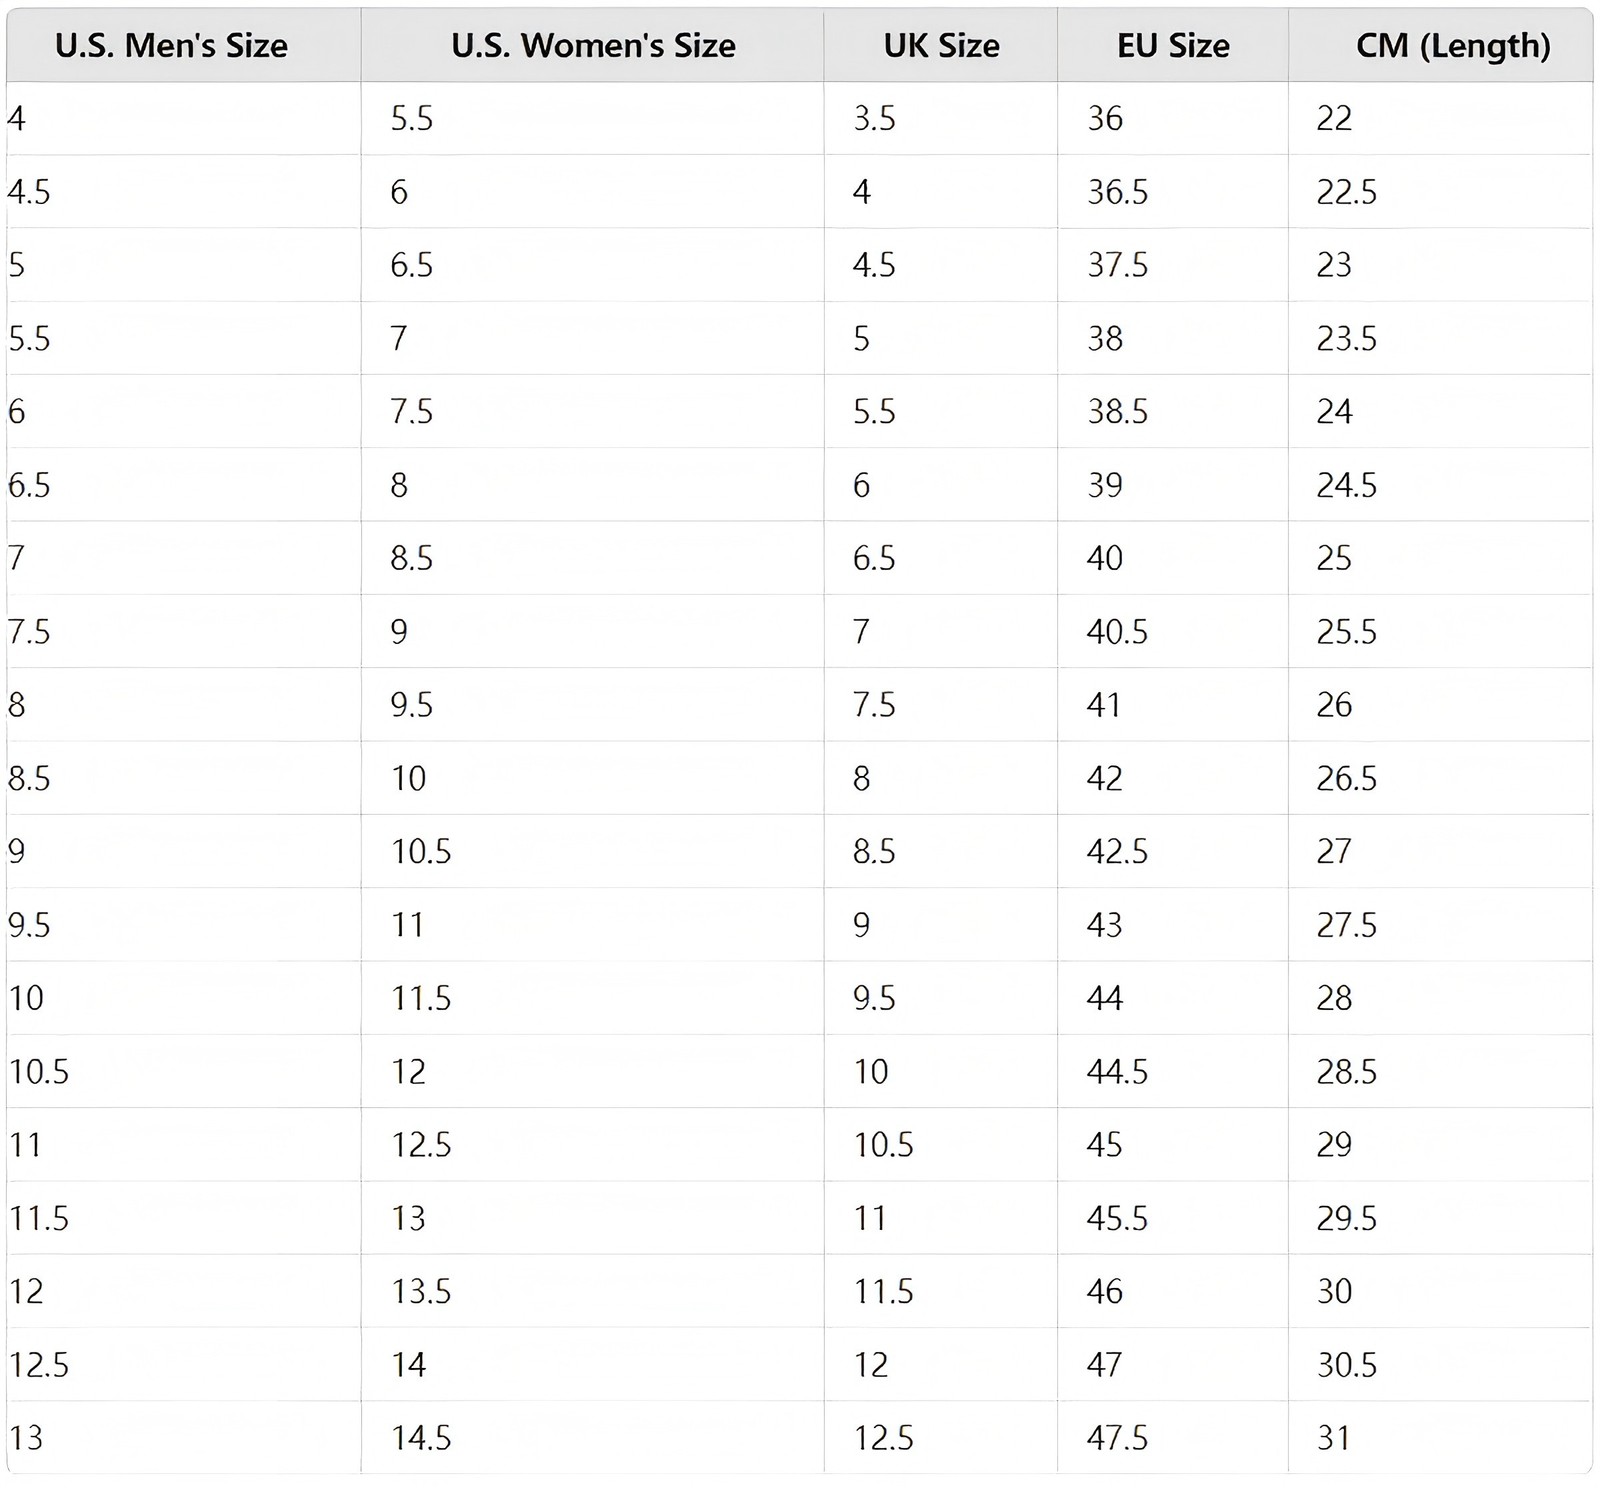Click the CM length 24.5 cell
This screenshot has width=1600, height=1488.
click(x=1440, y=485)
